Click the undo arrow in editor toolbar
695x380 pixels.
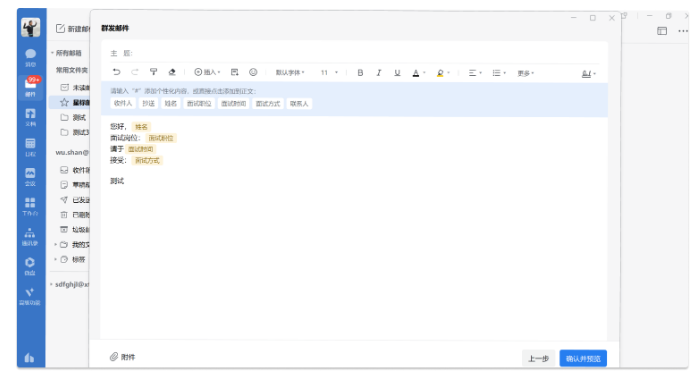tap(117, 72)
